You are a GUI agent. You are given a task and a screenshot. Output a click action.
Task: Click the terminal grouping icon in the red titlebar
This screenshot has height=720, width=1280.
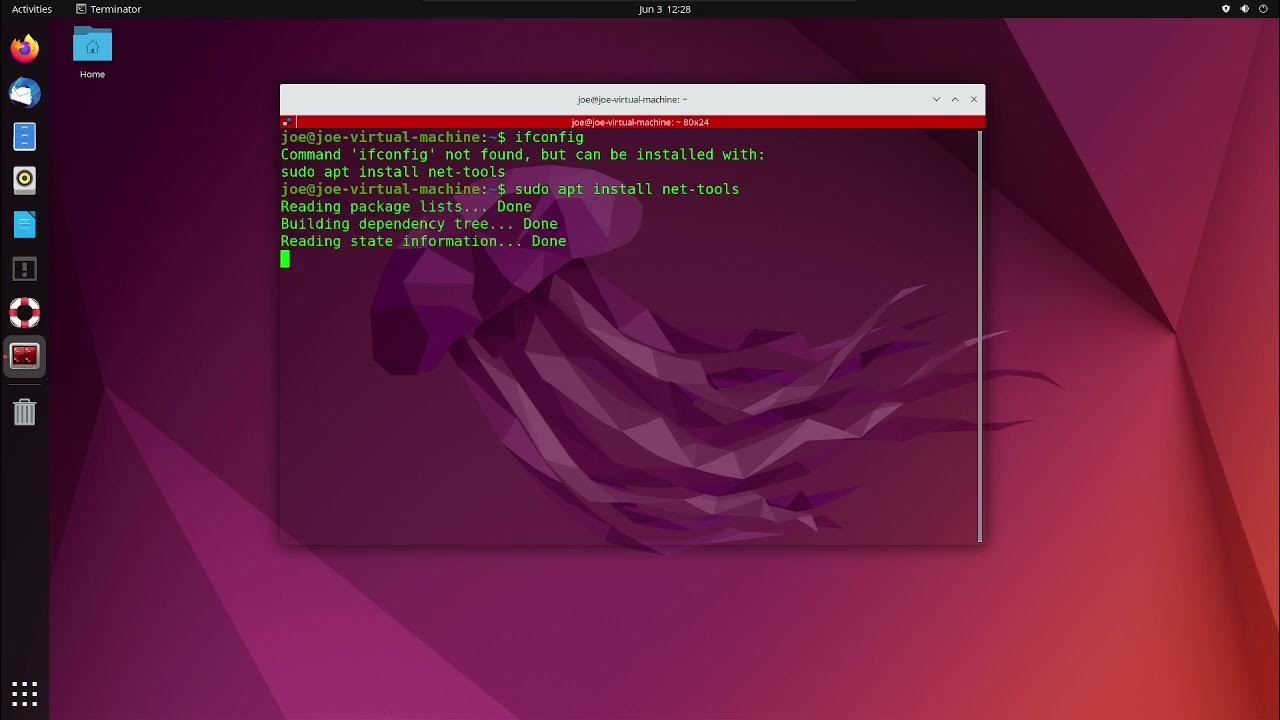coord(287,122)
